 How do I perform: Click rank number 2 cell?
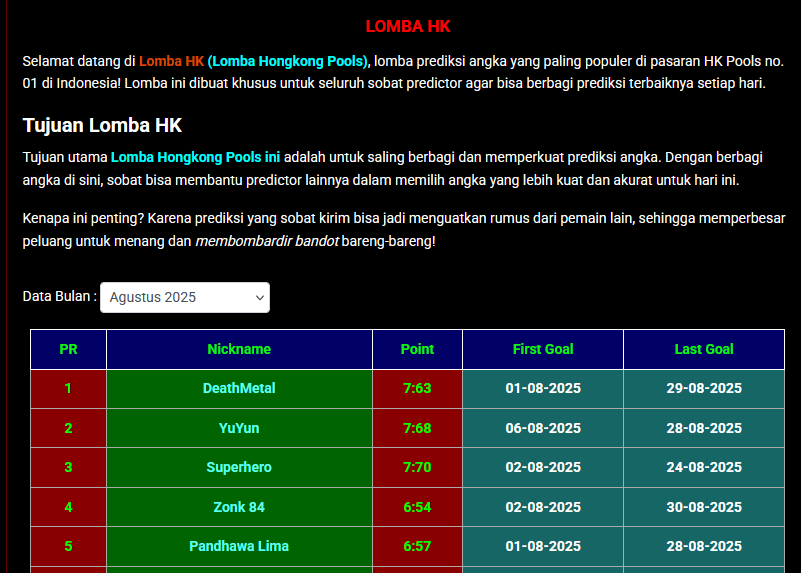point(68,428)
